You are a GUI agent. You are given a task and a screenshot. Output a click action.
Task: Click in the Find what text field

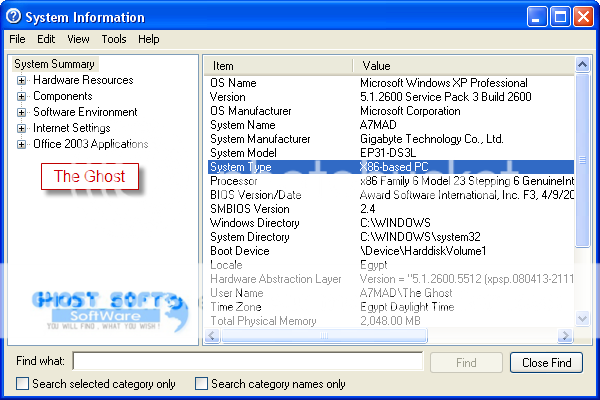pos(248,361)
